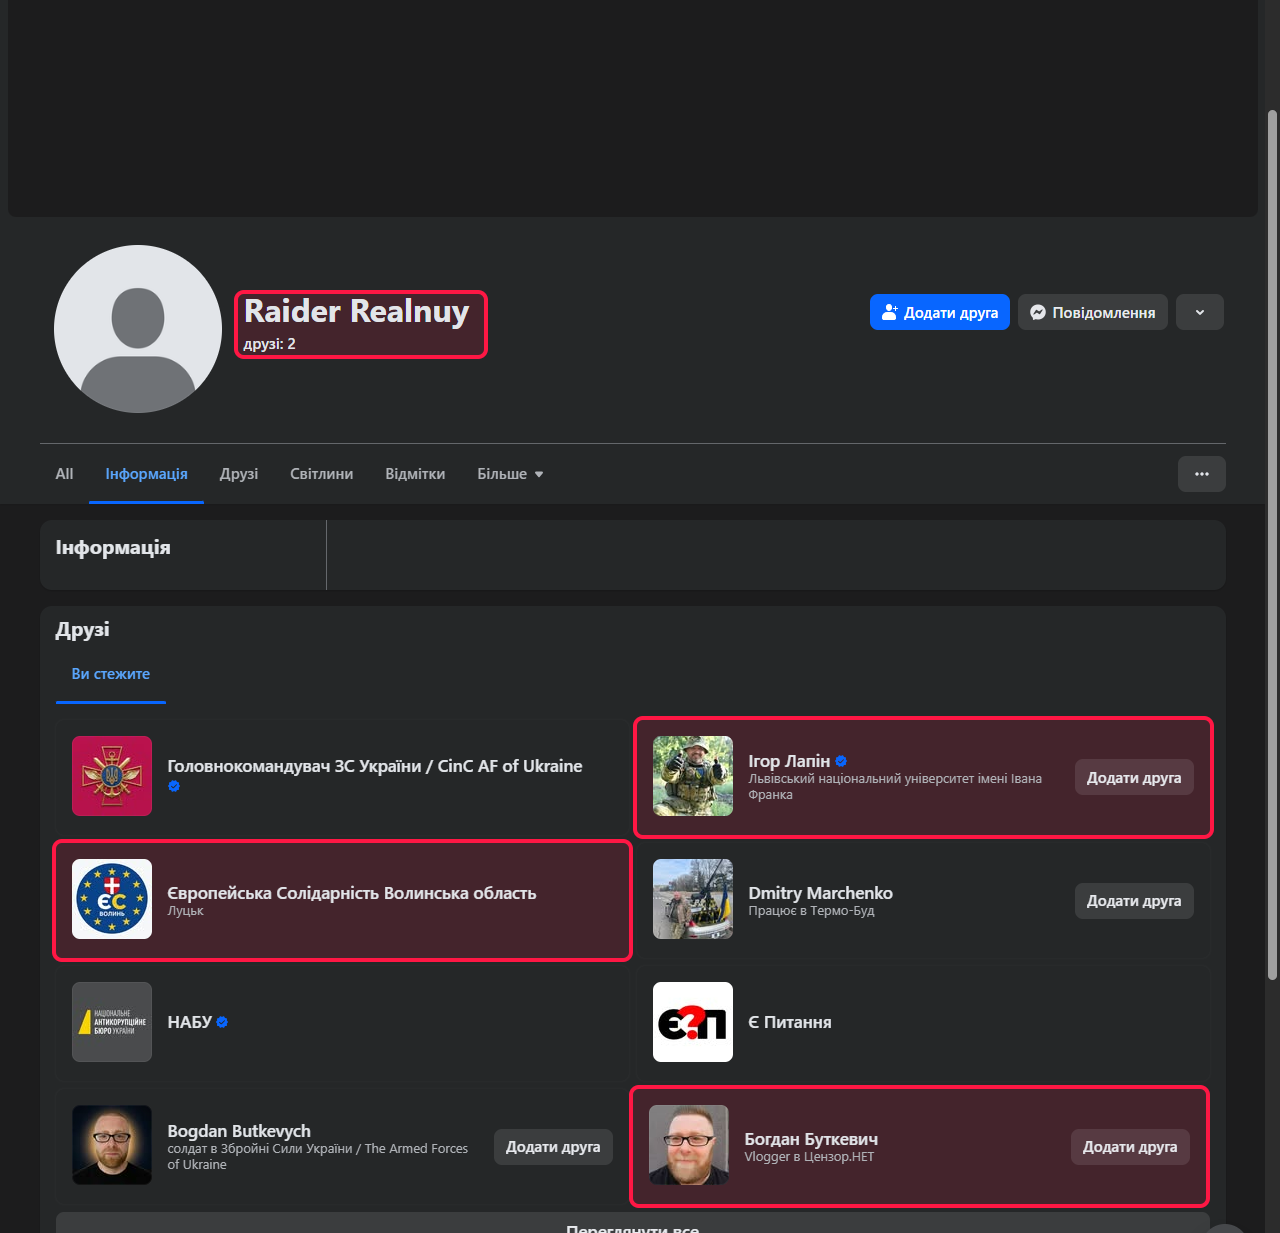Image resolution: width=1280 pixels, height=1233 pixels.
Task: Add Богдан Буткевич as friend
Action: [1130, 1146]
